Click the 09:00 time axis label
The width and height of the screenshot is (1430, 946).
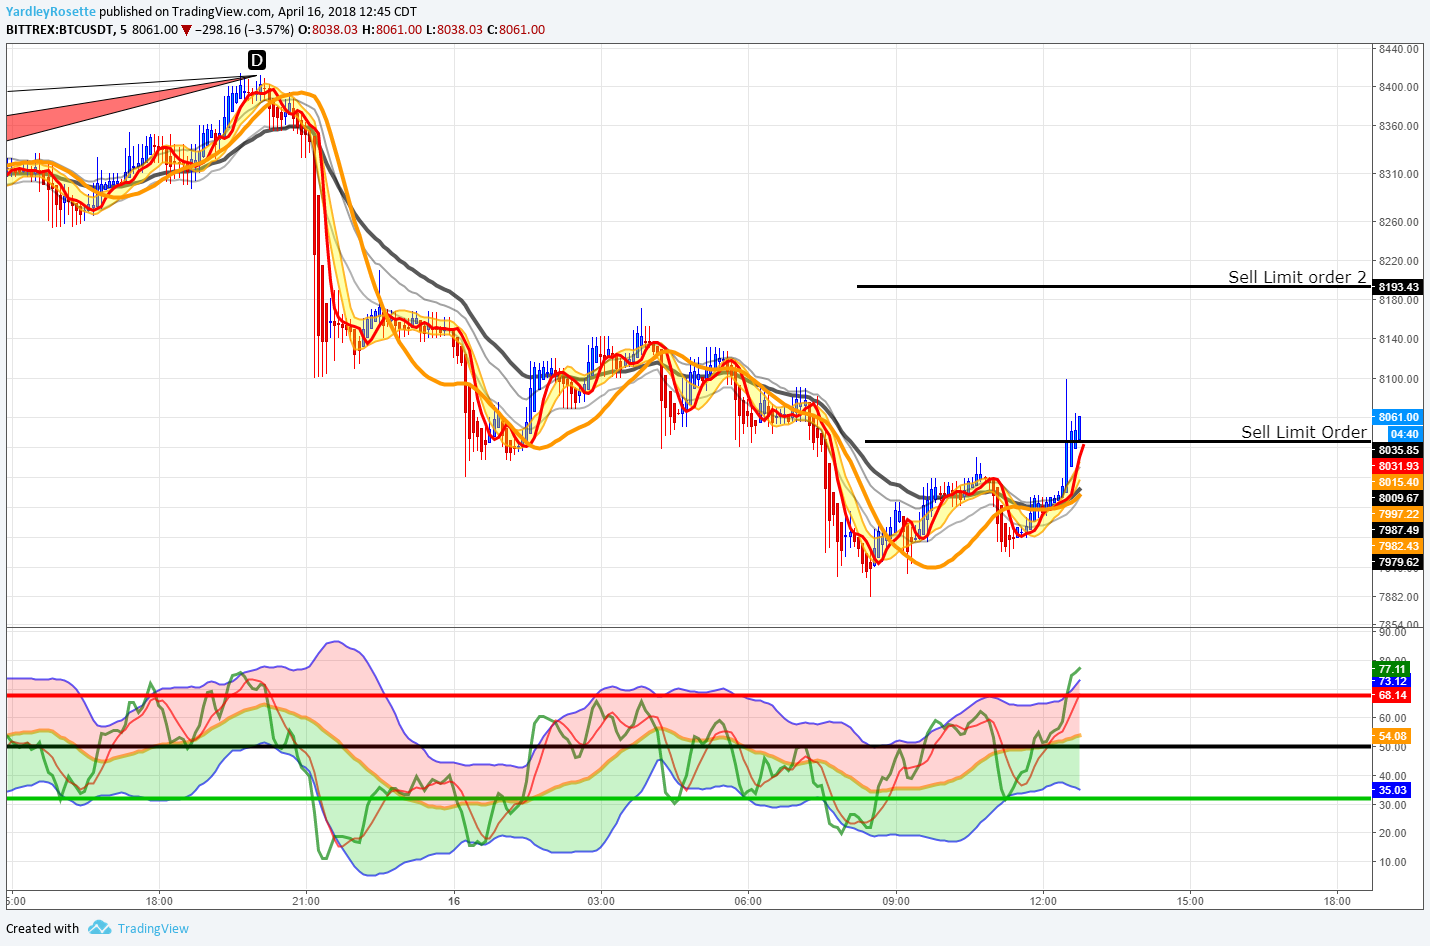click(896, 901)
